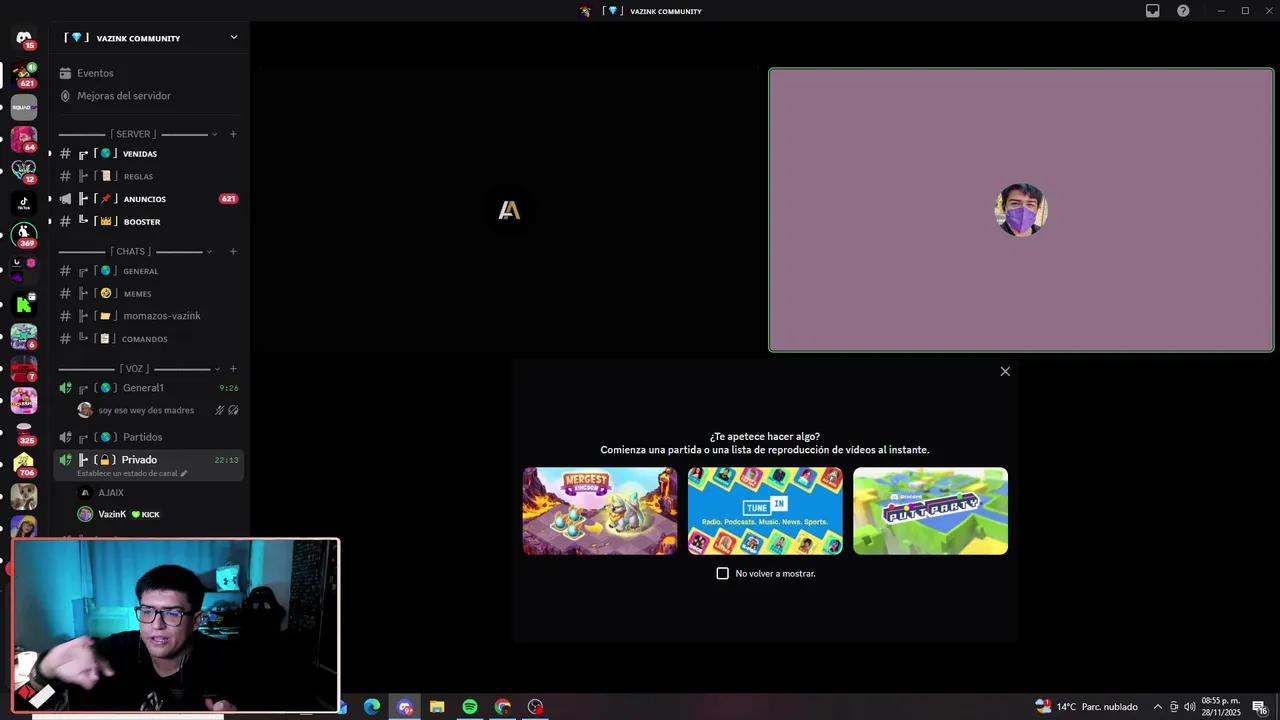Open File Explorer from taskbar

(x=437, y=707)
